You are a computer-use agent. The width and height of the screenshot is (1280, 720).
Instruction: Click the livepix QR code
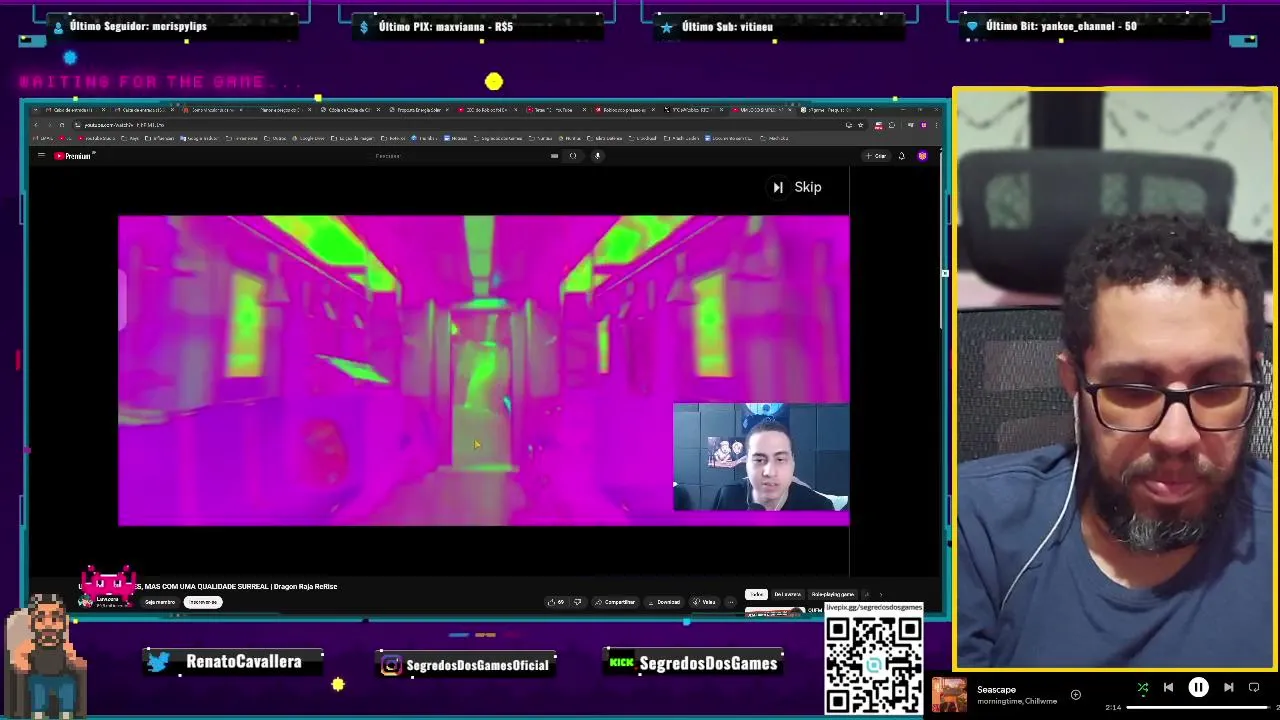click(874, 664)
